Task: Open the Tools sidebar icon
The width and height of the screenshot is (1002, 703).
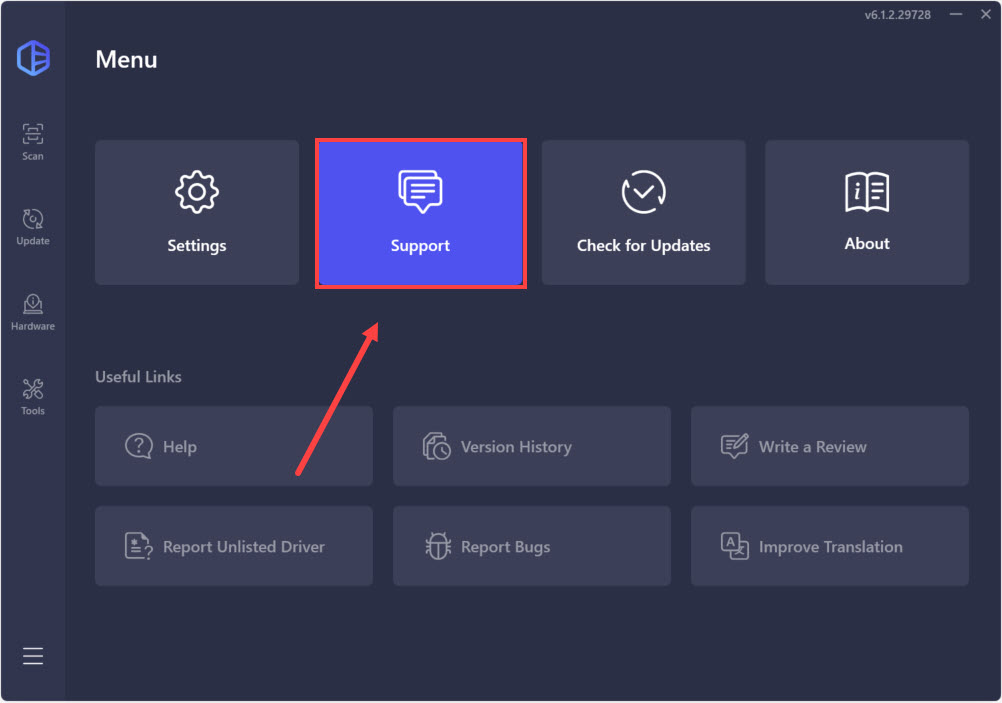Action: pos(33,396)
